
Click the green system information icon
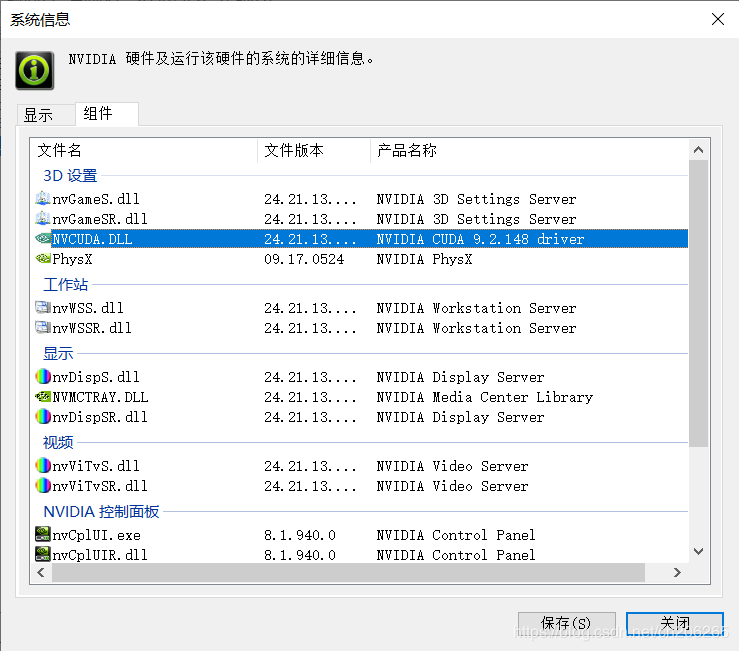click(x=34, y=71)
